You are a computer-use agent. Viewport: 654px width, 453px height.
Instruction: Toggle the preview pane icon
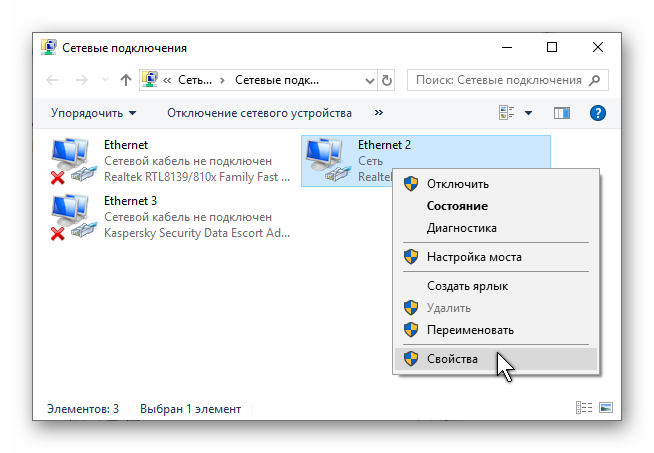561,114
